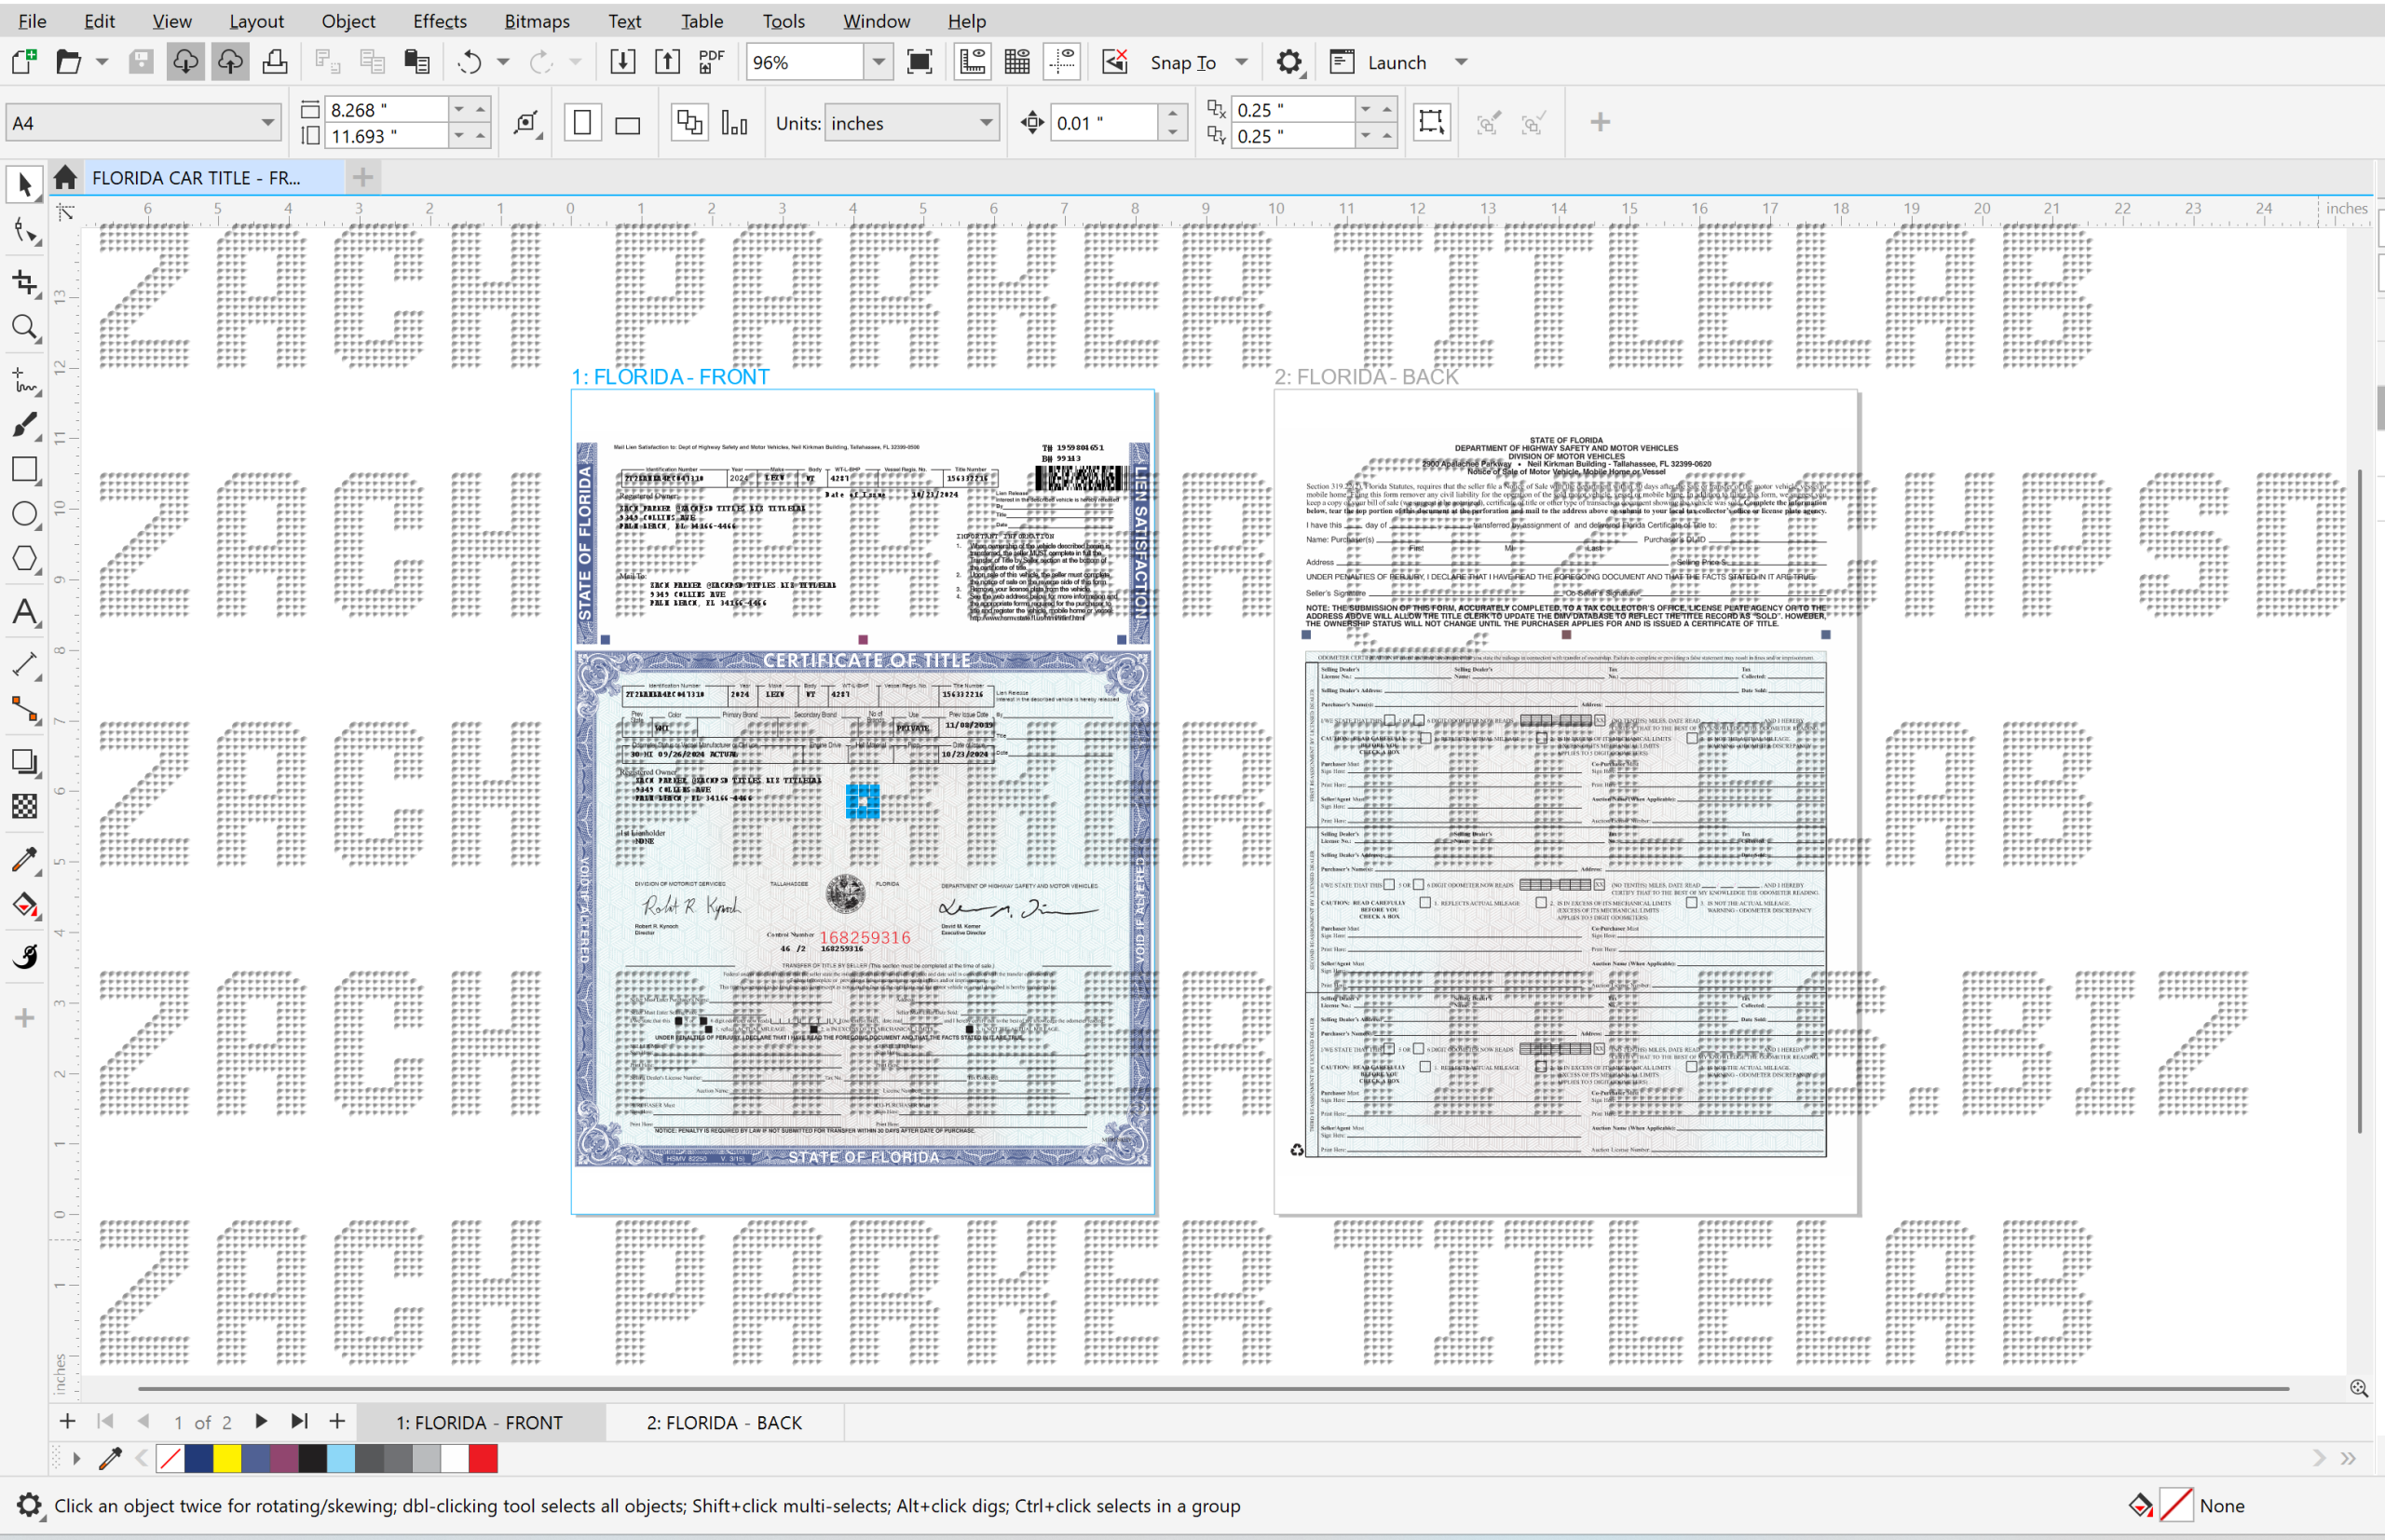This screenshot has width=2385, height=1540.
Task: Click the Launch button
Action: pyautogui.click(x=1397, y=62)
